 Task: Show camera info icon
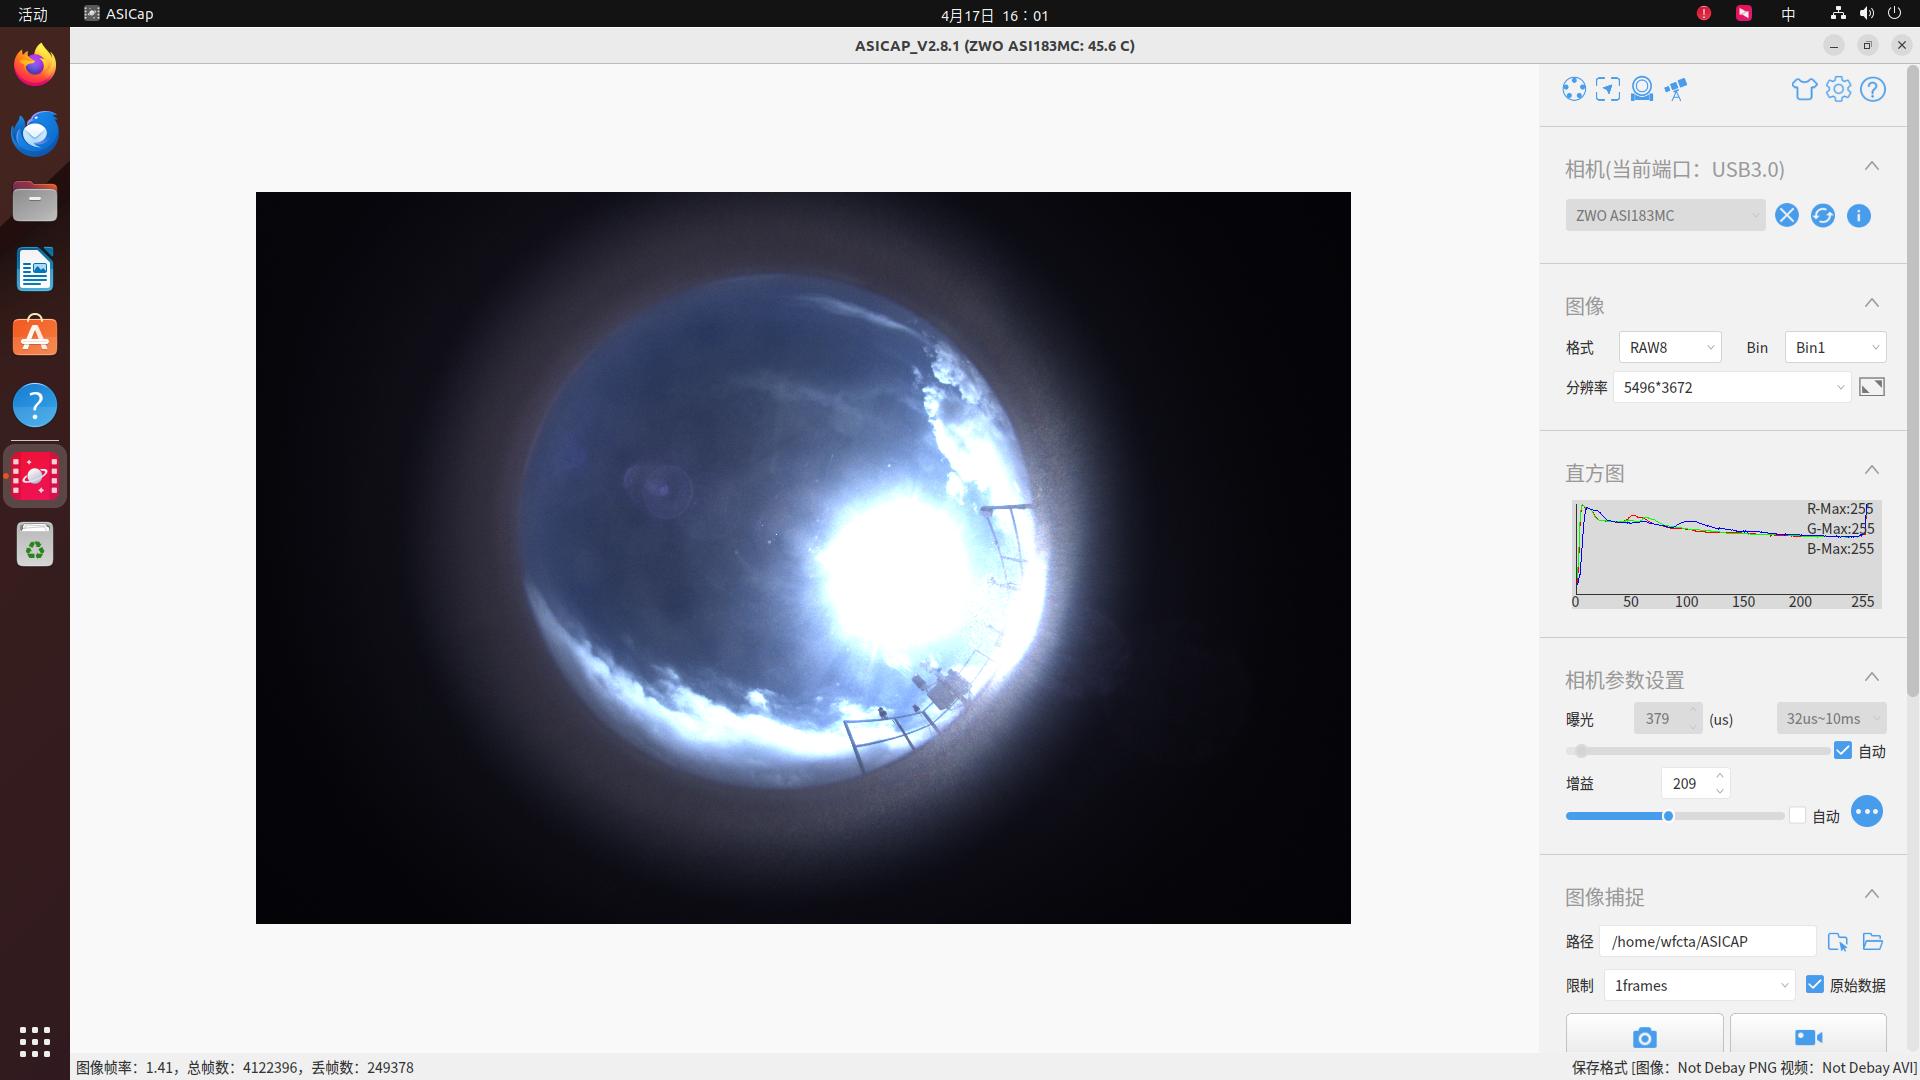[1858, 215]
